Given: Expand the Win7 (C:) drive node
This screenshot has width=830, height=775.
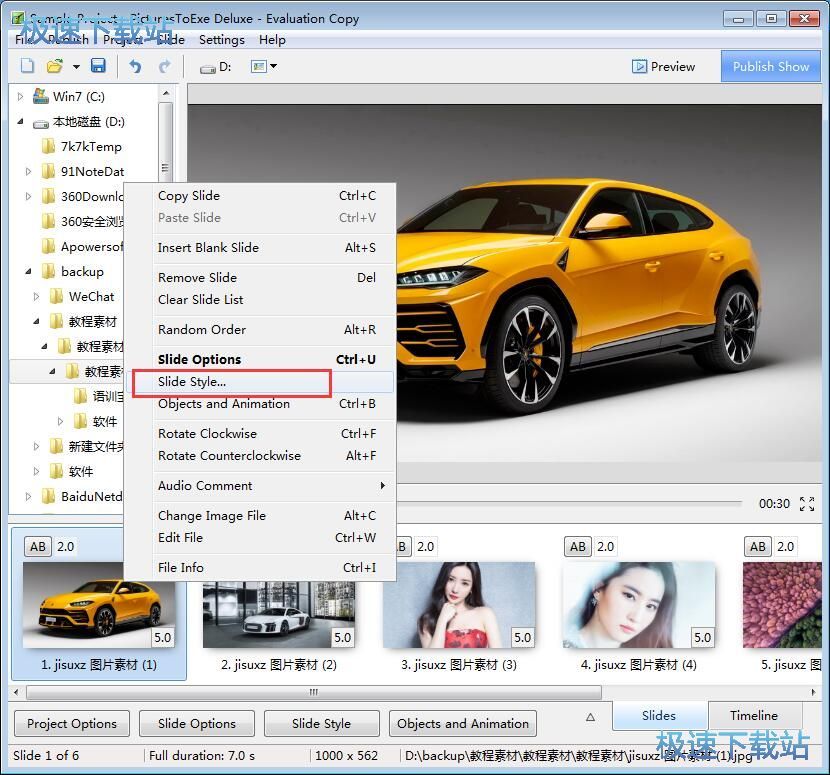Looking at the screenshot, I should [21, 97].
